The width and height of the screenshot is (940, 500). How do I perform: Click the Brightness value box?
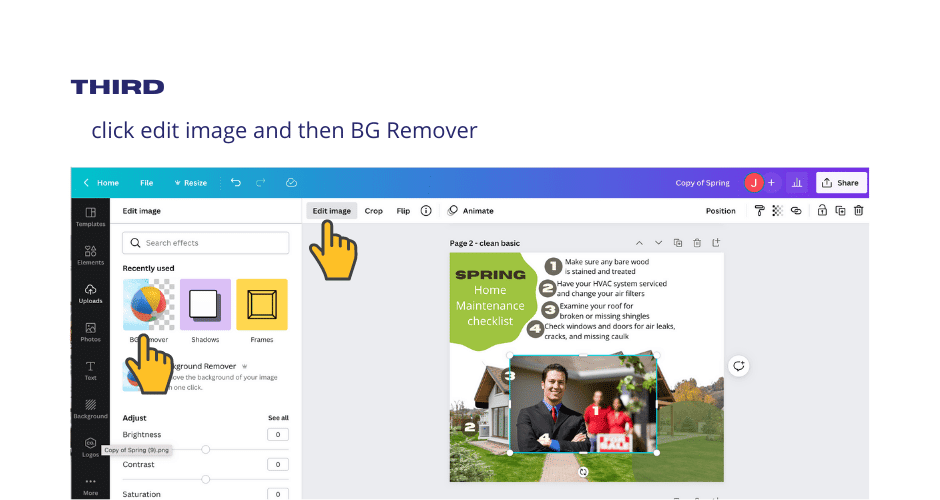[x=278, y=435]
